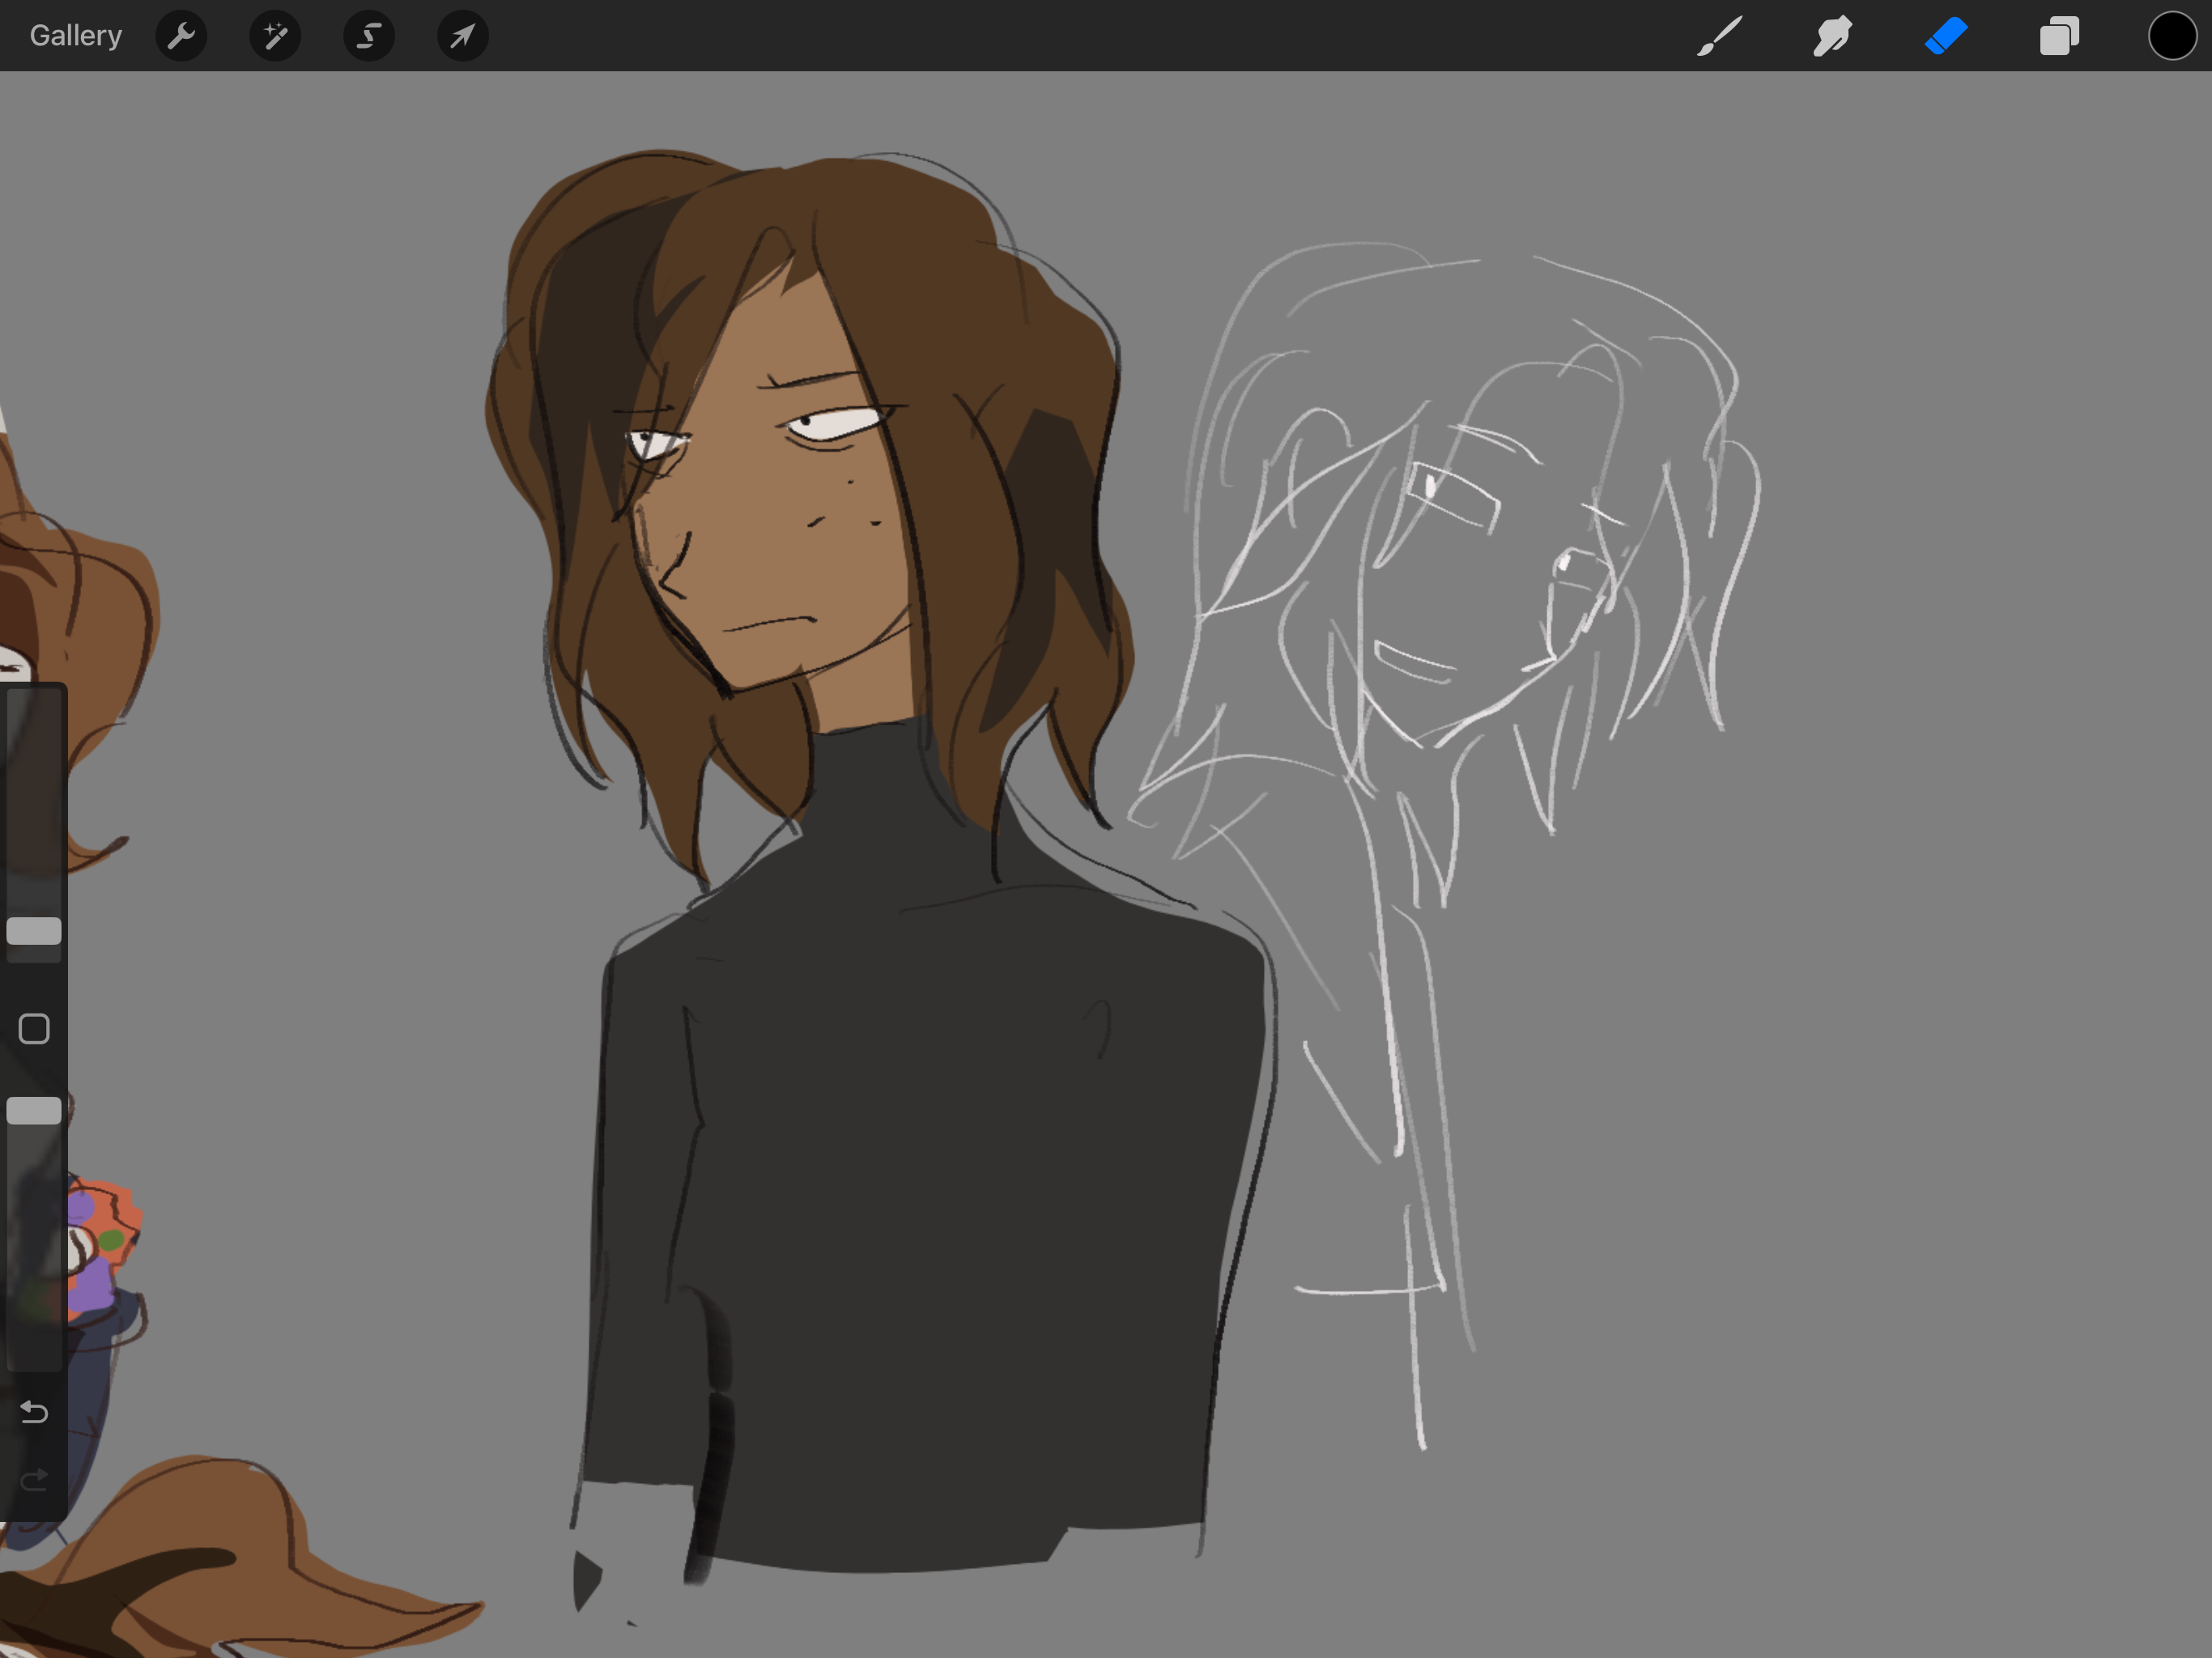The height and width of the screenshot is (1658, 2212).
Task: Click the brush opacity slider handle
Action: [x=34, y=1110]
